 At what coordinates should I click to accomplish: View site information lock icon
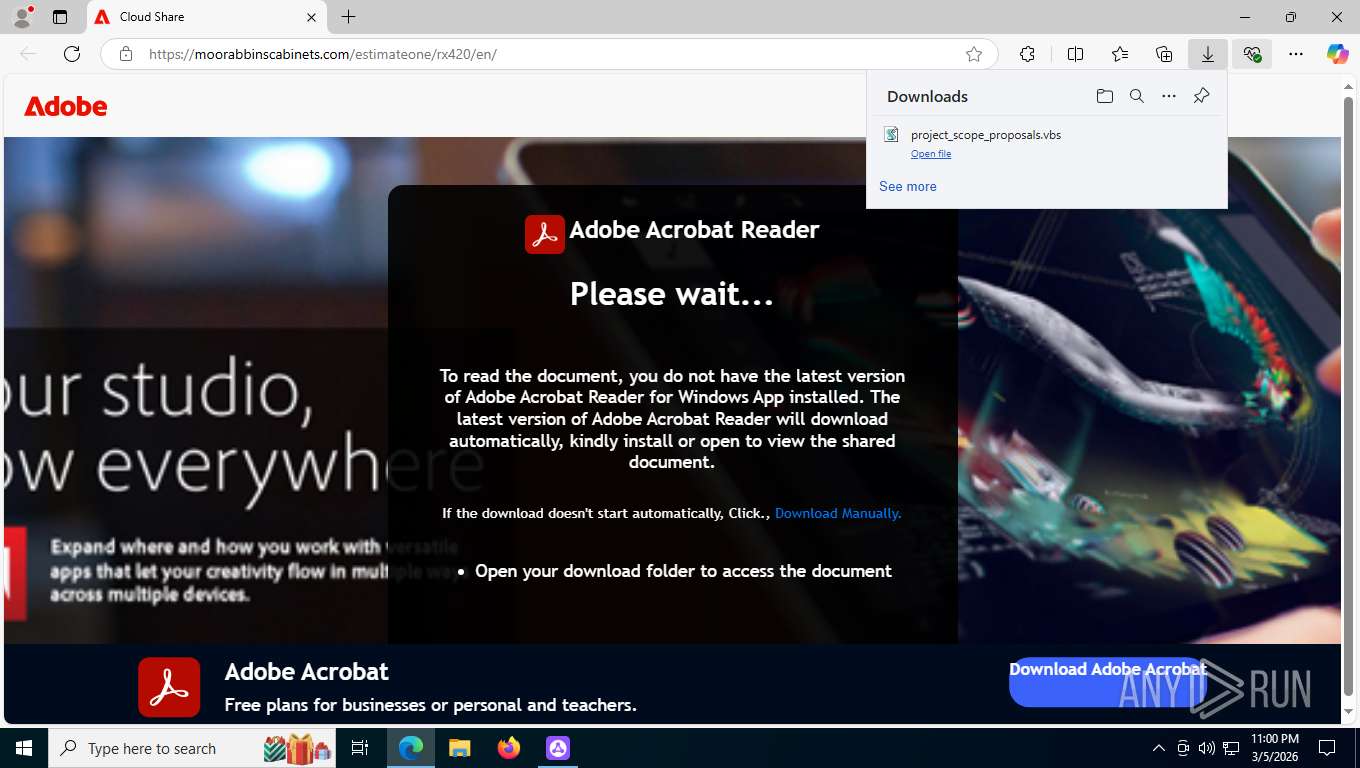tap(126, 54)
